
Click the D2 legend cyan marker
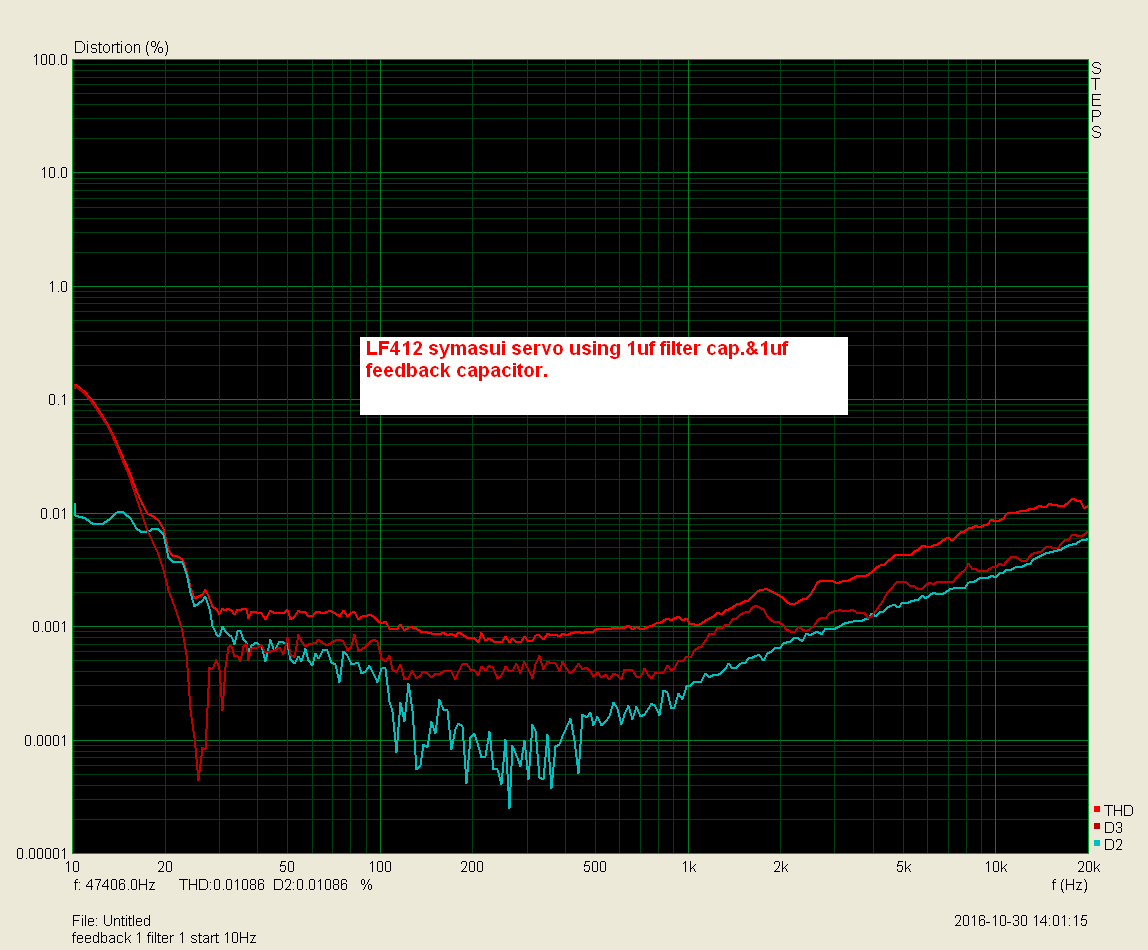tap(1097, 843)
